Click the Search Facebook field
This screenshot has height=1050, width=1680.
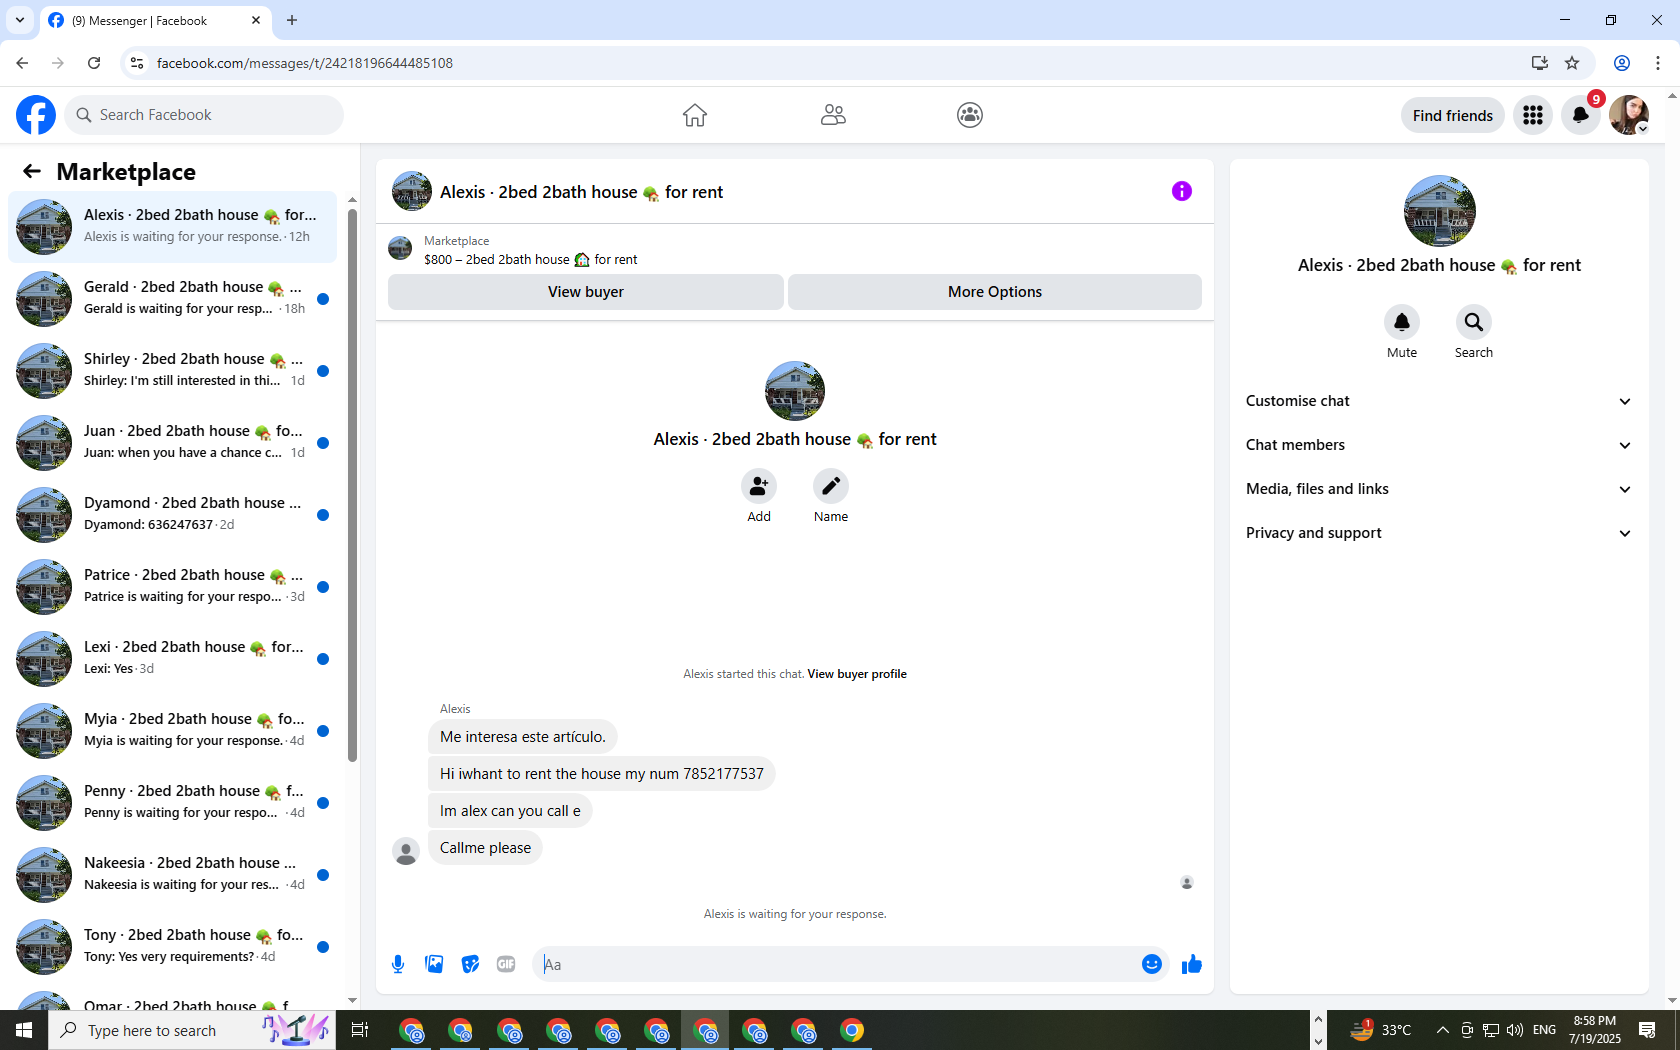[204, 115]
